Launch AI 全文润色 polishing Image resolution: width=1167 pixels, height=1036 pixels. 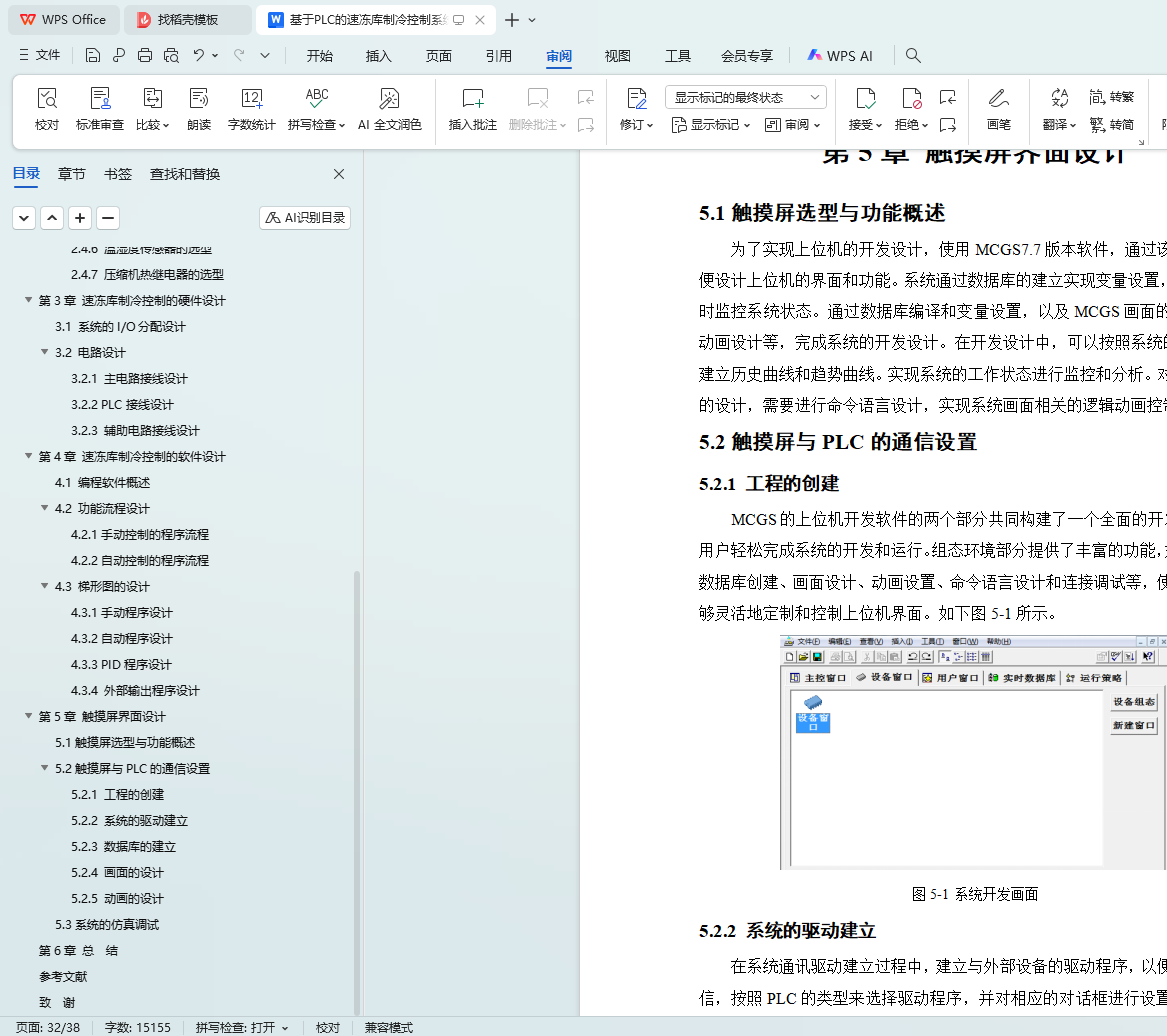tap(389, 109)
